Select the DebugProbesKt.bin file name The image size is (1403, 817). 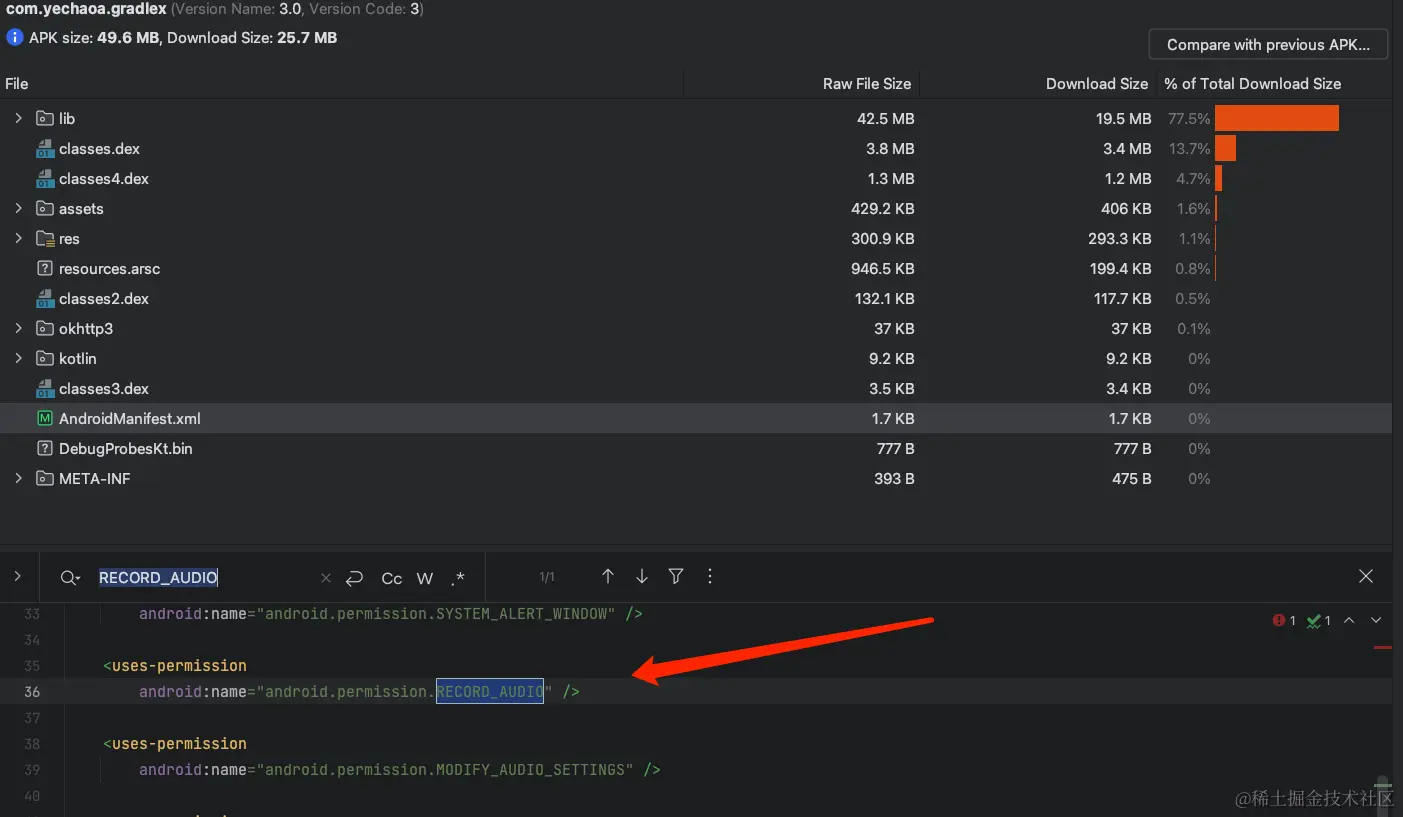[x=125, y=449]
